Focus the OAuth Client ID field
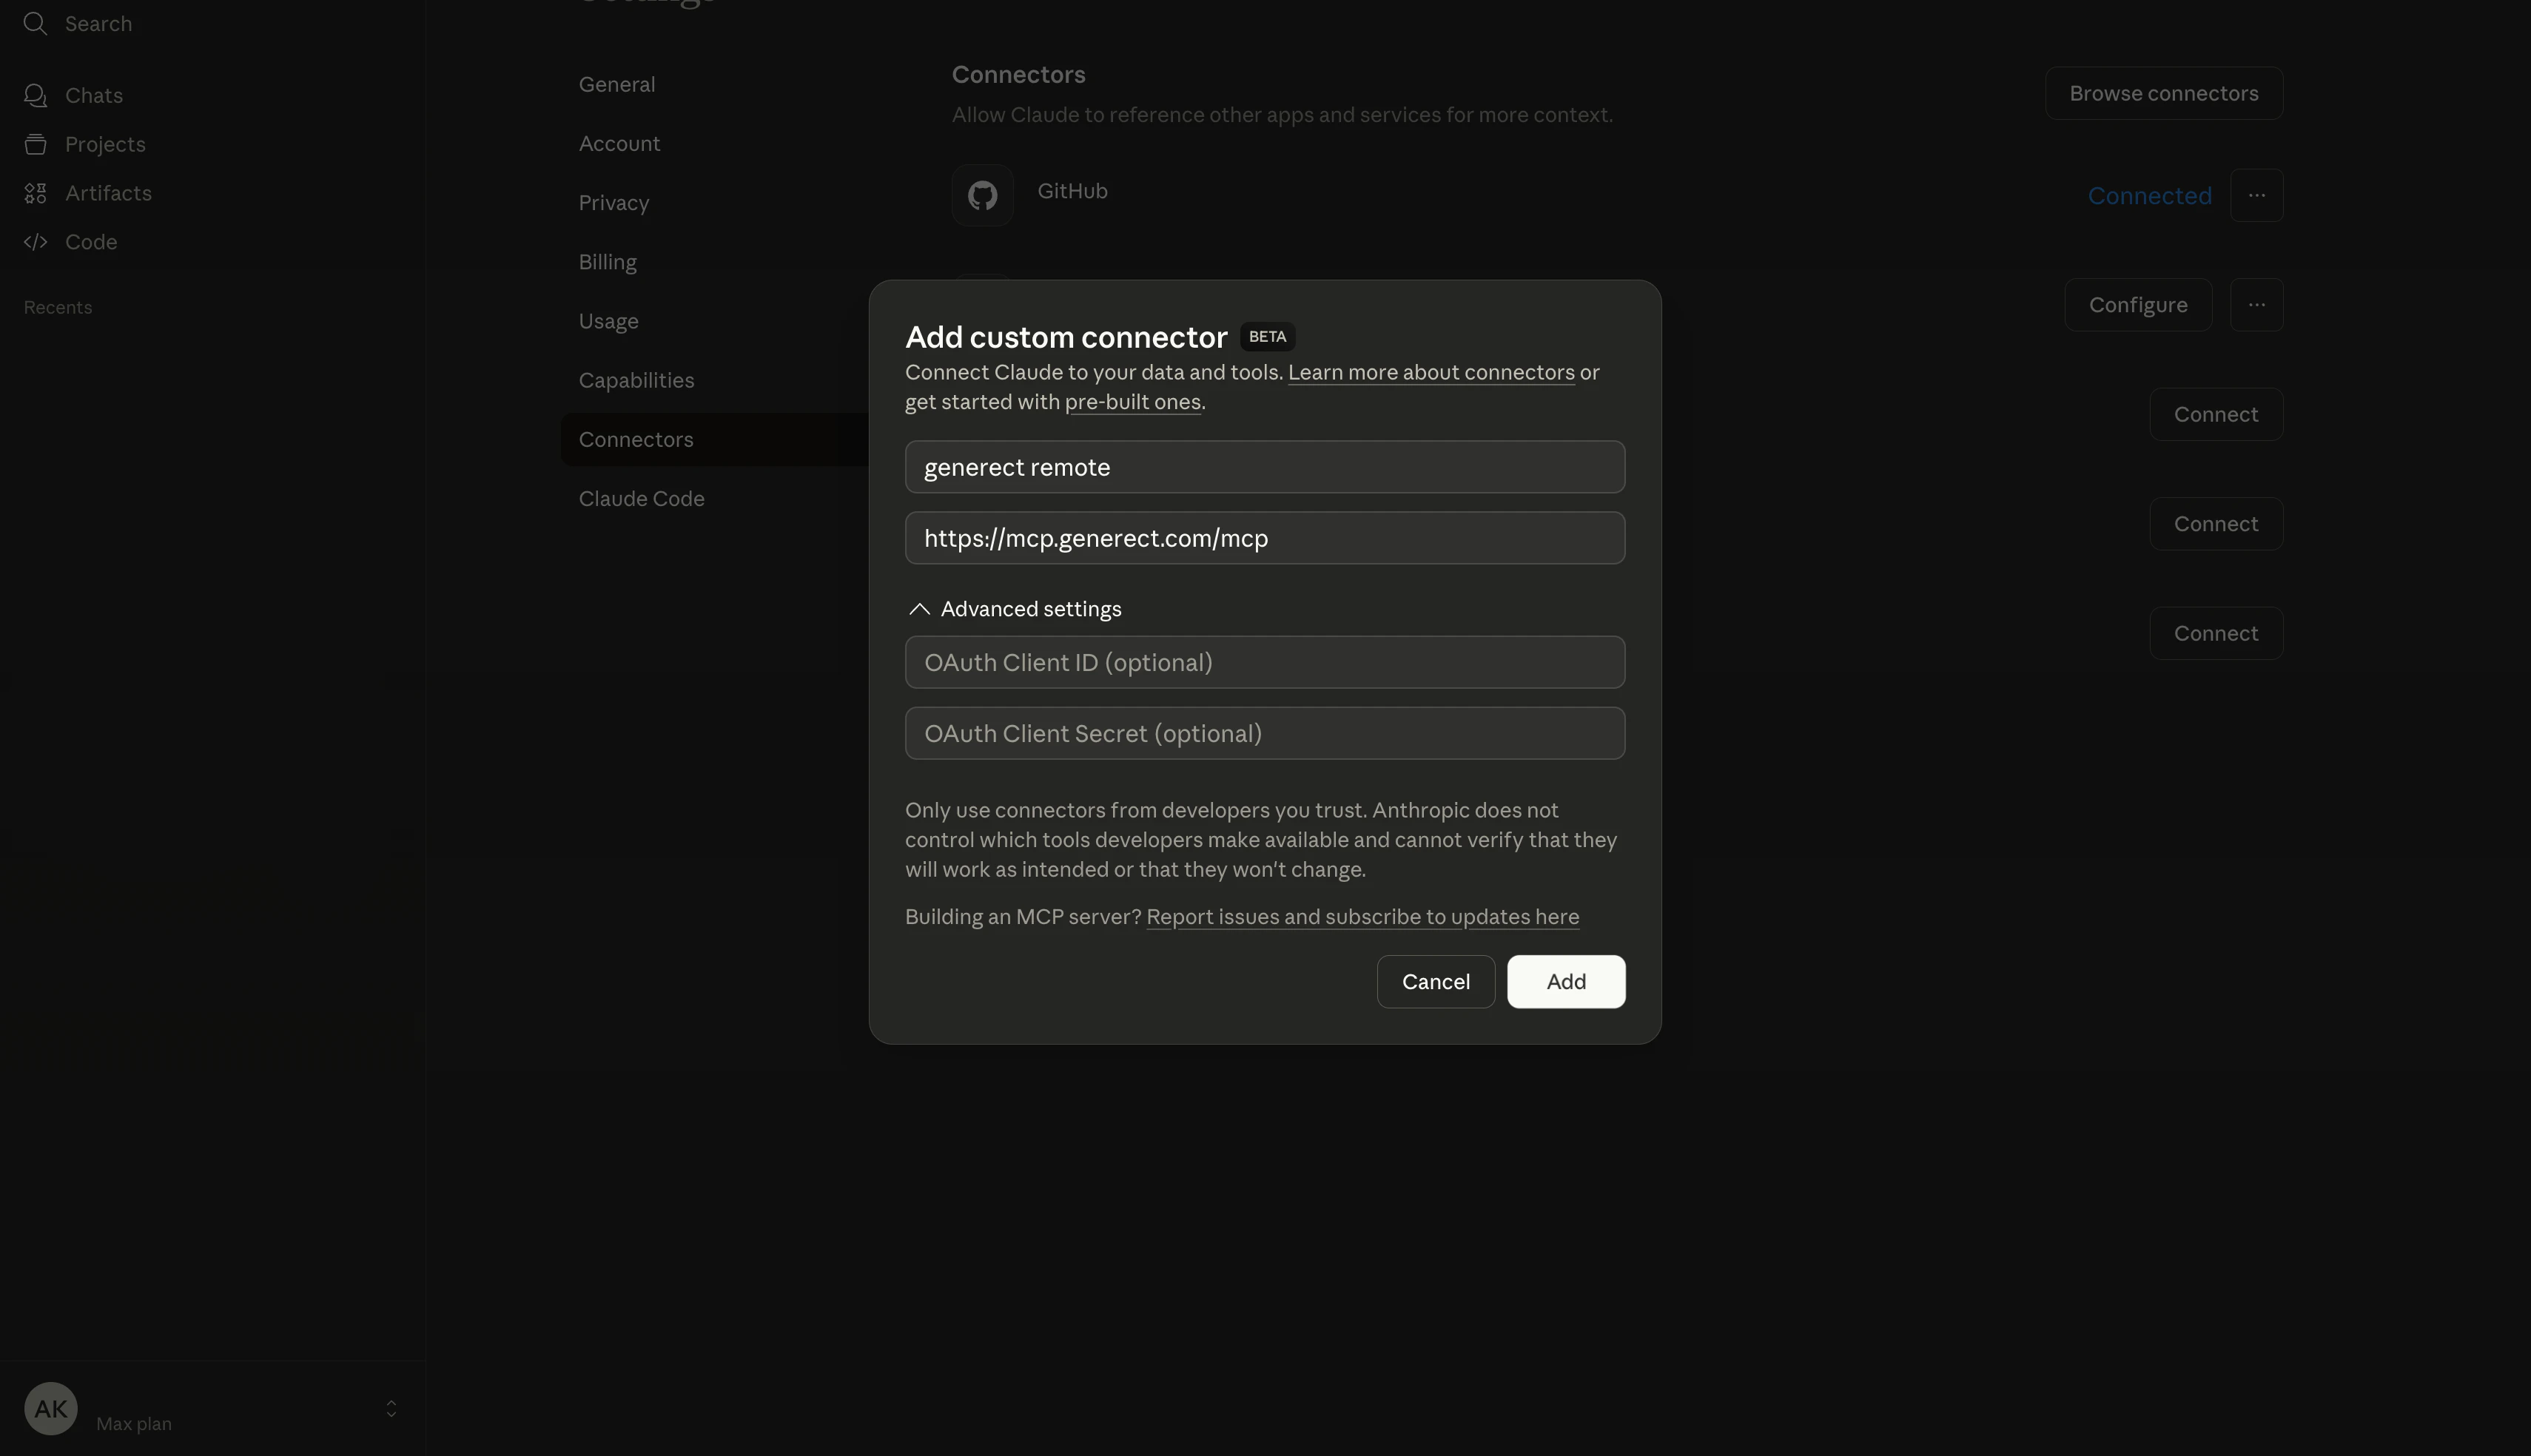Image resolution: width=2531 pixels, height=1456 pixels. [1264, 662]
